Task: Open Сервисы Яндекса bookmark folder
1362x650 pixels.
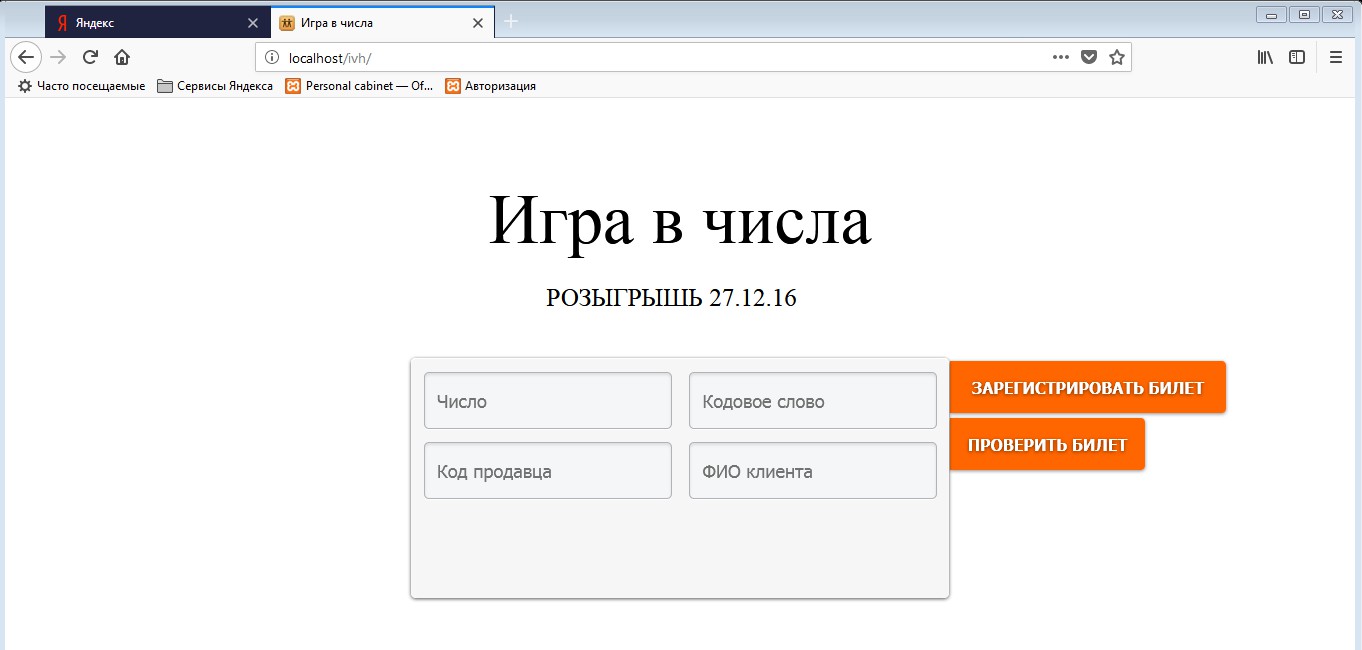Action: coord(215,86)
